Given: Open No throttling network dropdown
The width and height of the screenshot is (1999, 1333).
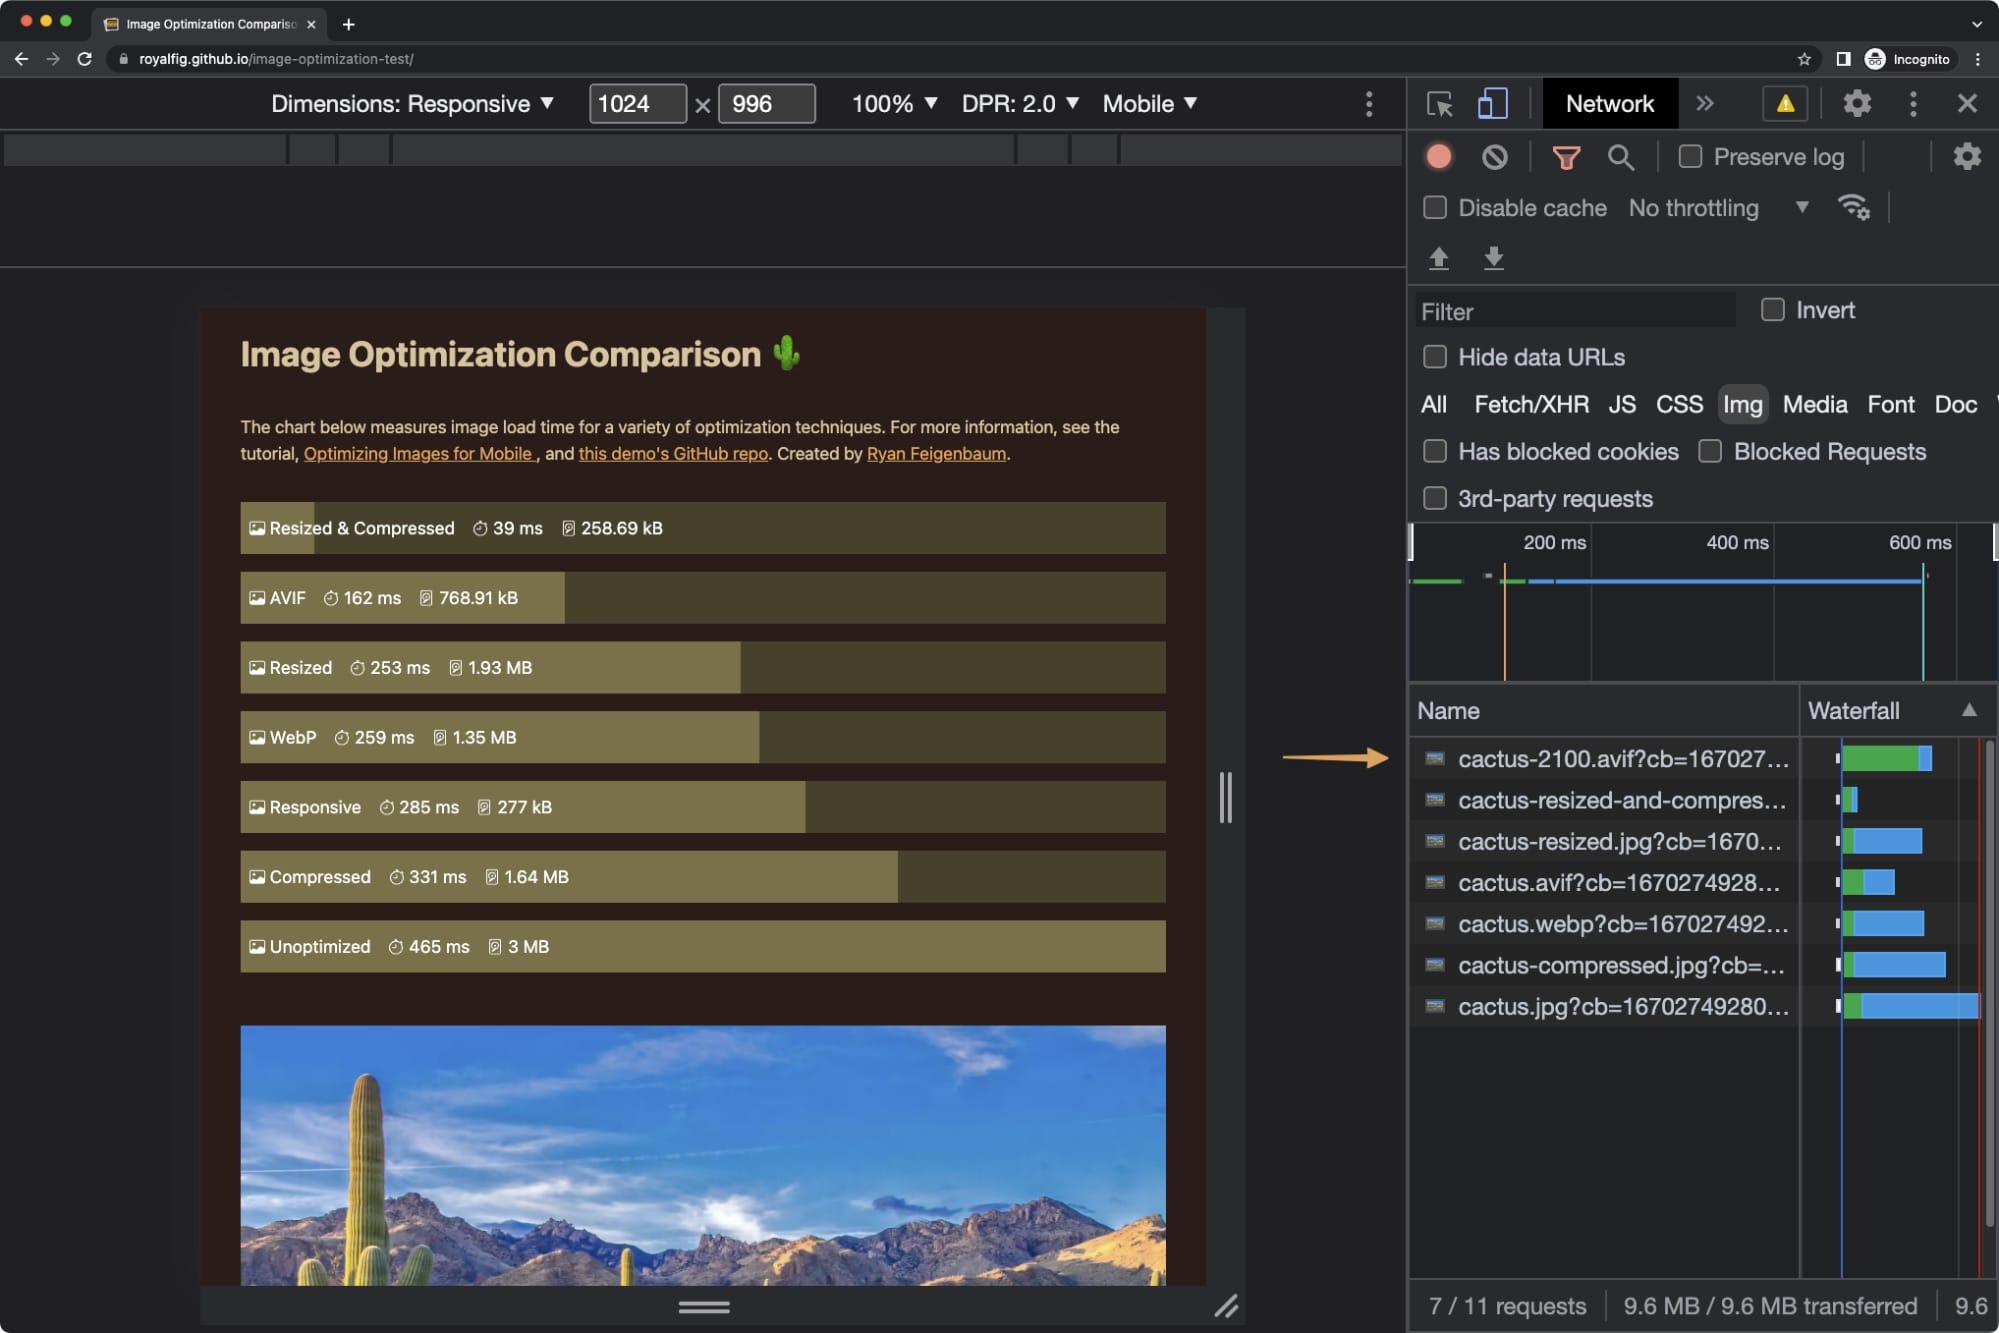Looking at the screenshot, I should tap(1718, 207).
